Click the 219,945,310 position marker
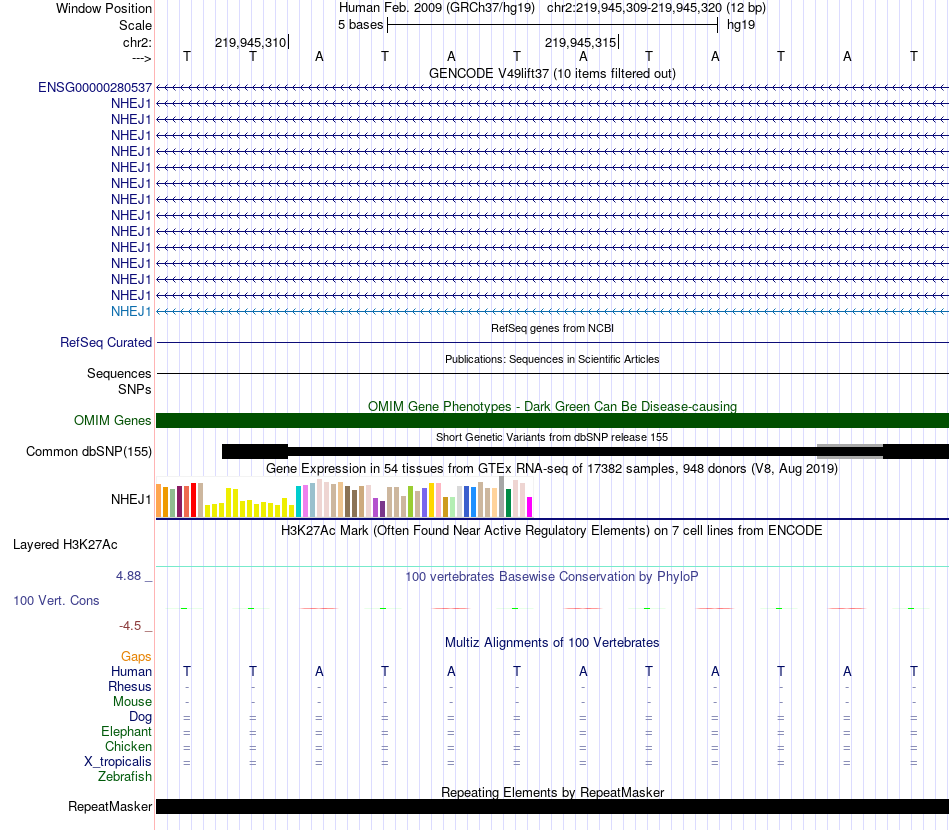The width and height of the screenshot is (950, 830). click(x=250, y=42)
